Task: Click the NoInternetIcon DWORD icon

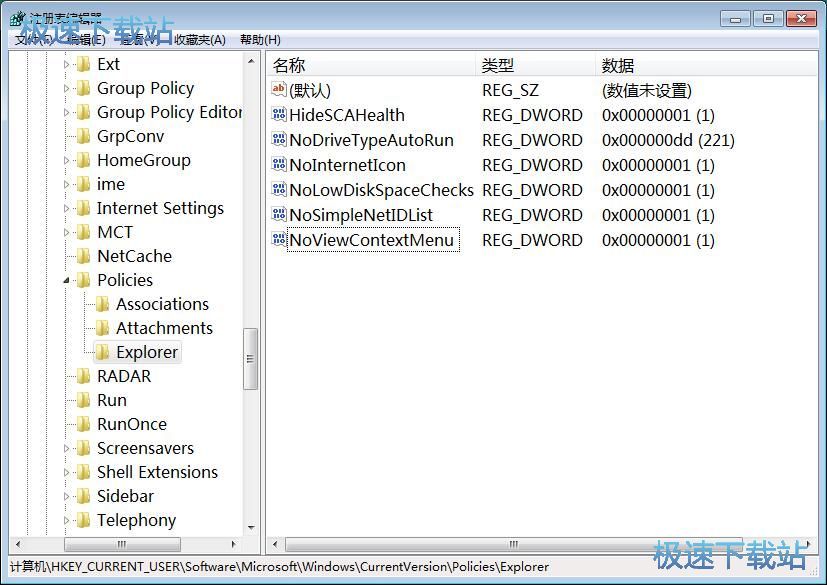Action: 279,164
